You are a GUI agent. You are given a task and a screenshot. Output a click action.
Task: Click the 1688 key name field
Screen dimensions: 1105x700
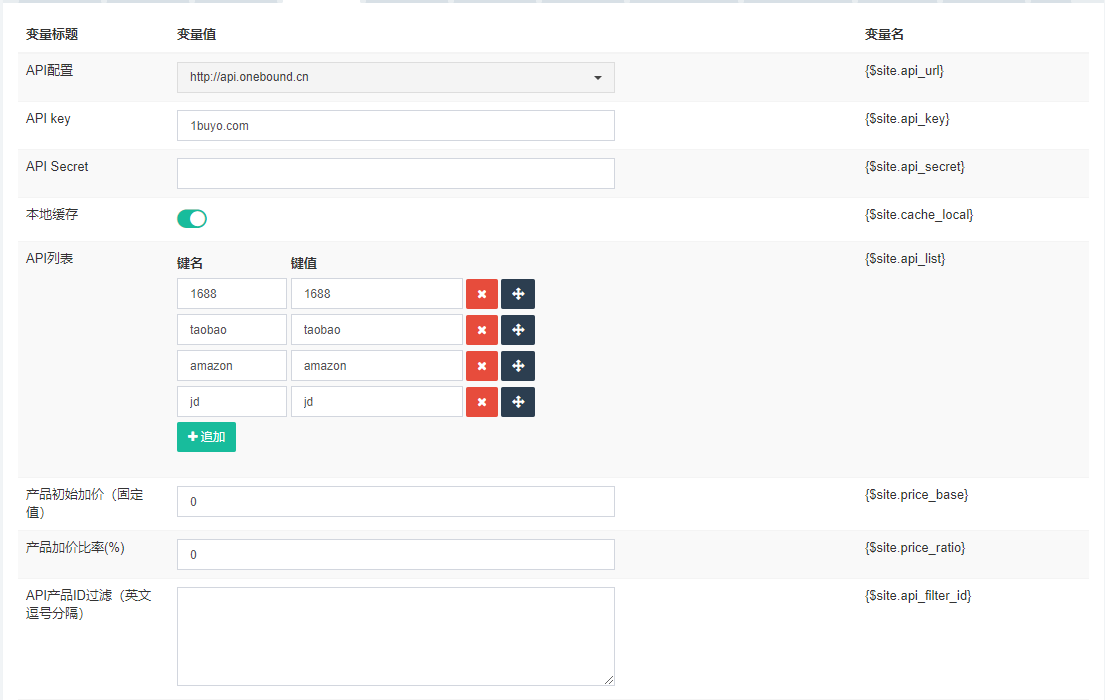point(232,294)
